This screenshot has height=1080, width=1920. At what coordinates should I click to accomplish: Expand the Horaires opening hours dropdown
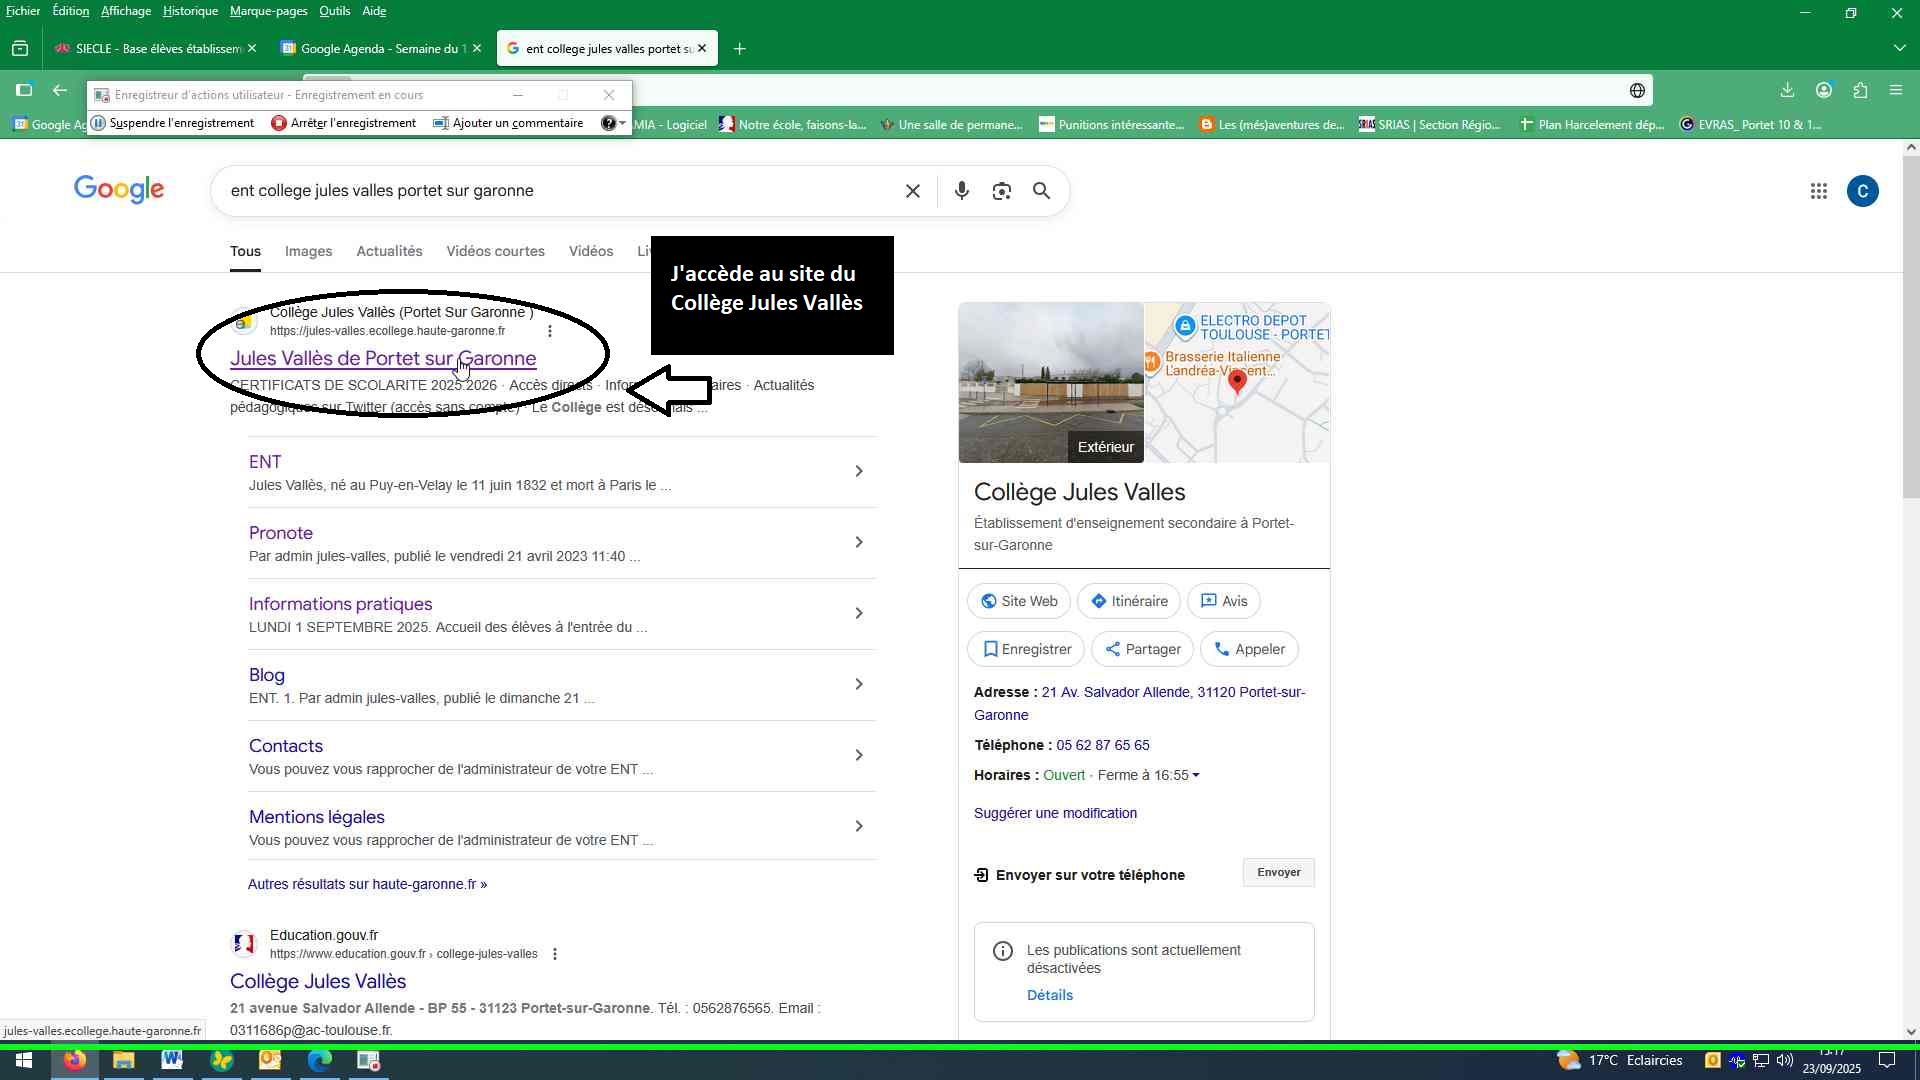pos(1196,776)
